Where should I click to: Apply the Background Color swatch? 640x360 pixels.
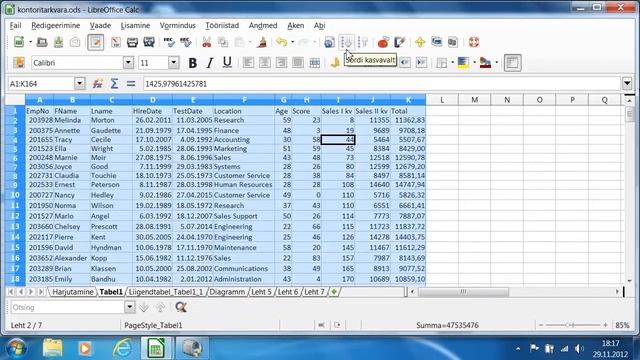click(463, 62)
